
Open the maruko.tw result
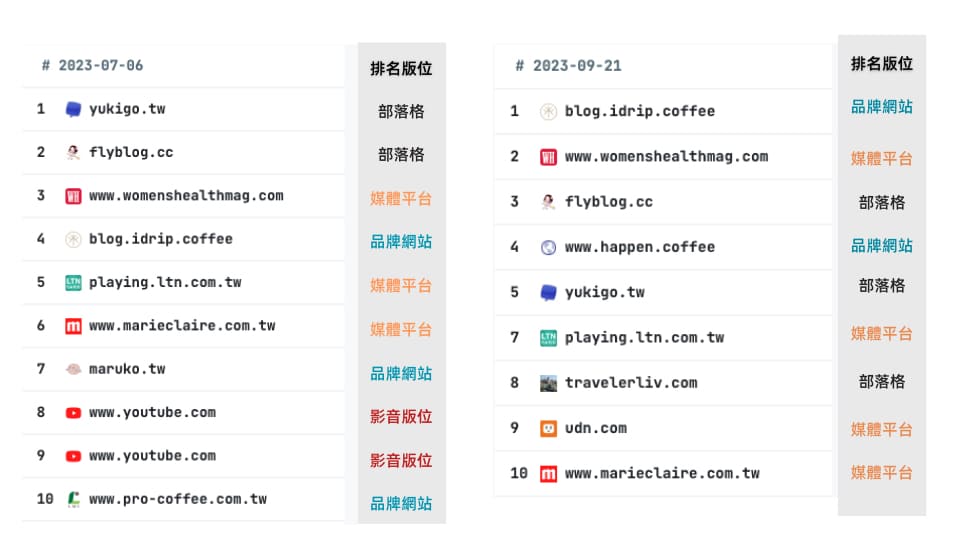point(126,369)
